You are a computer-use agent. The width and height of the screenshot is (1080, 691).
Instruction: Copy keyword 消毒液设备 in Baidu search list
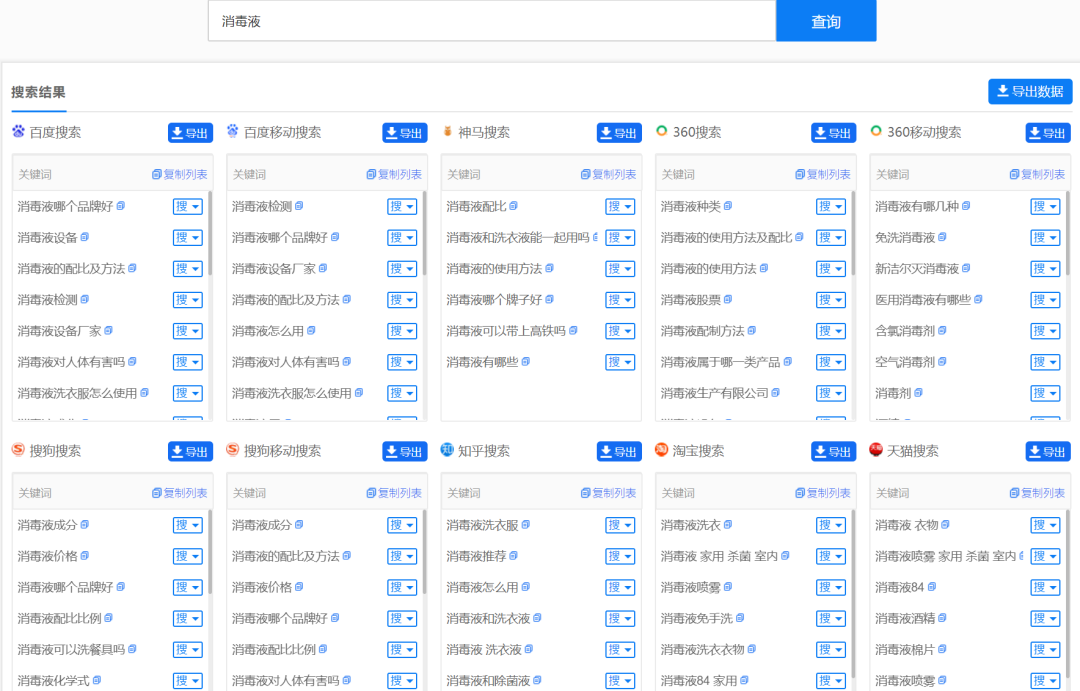coord(85,237)
